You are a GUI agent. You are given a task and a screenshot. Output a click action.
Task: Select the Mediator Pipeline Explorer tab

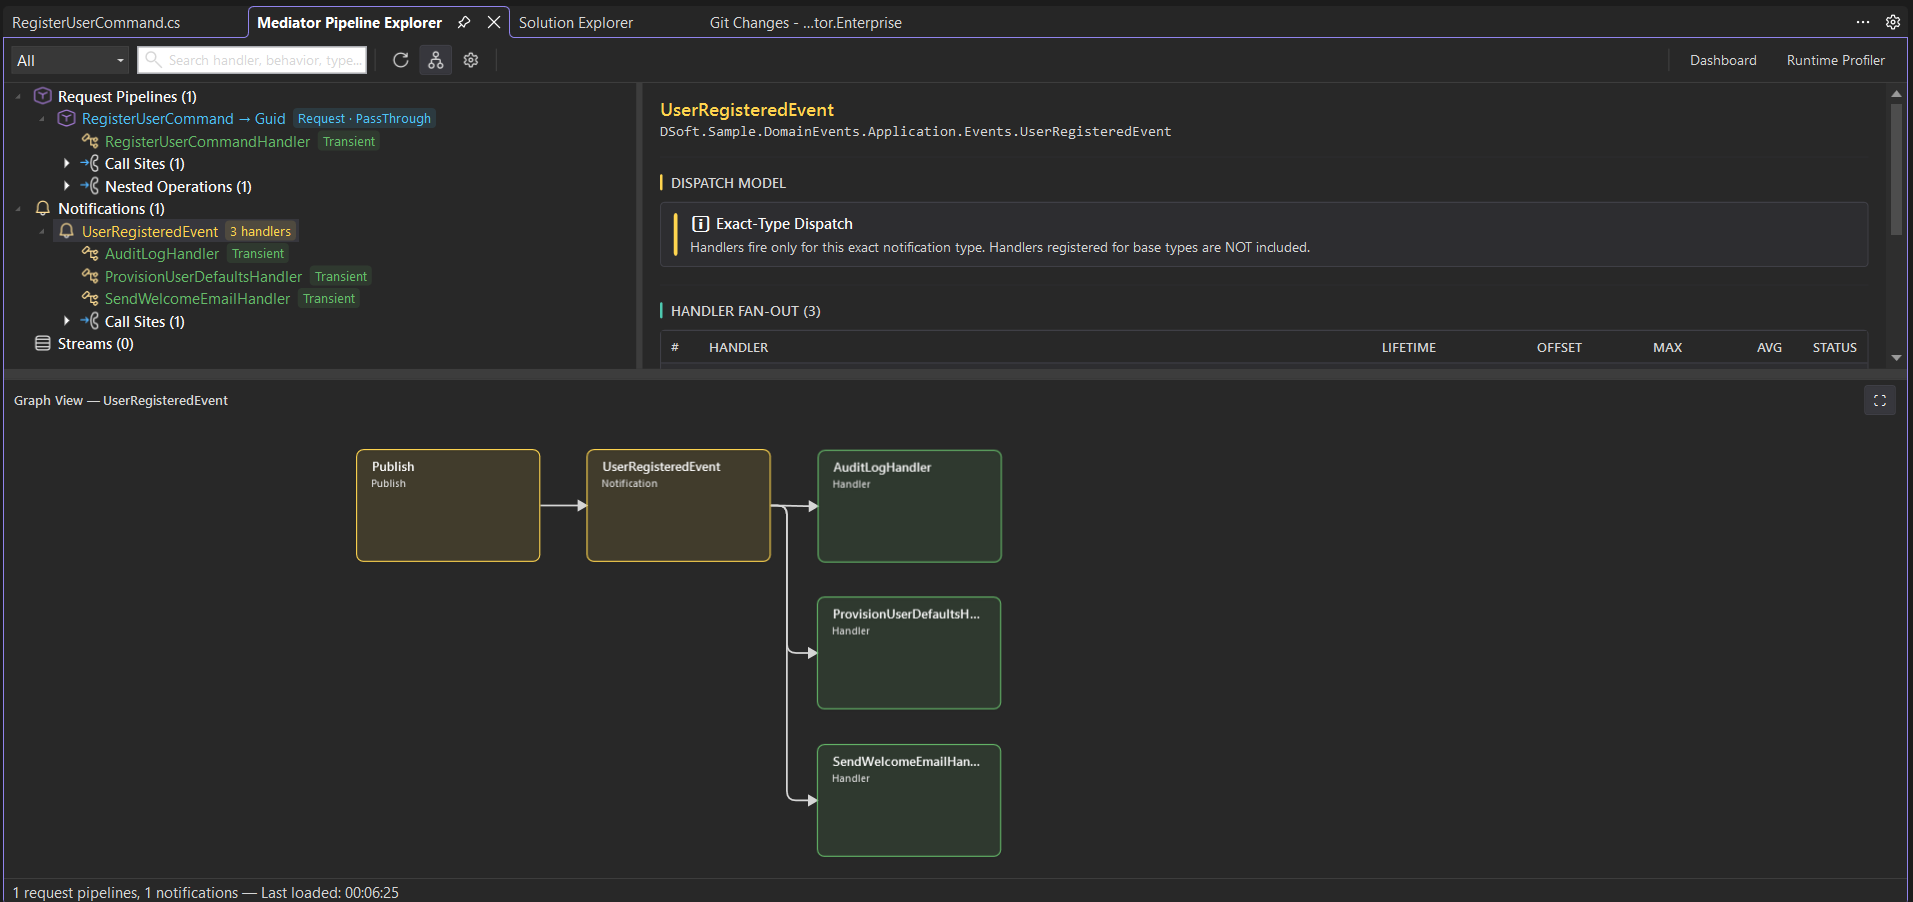coord(350,22)
